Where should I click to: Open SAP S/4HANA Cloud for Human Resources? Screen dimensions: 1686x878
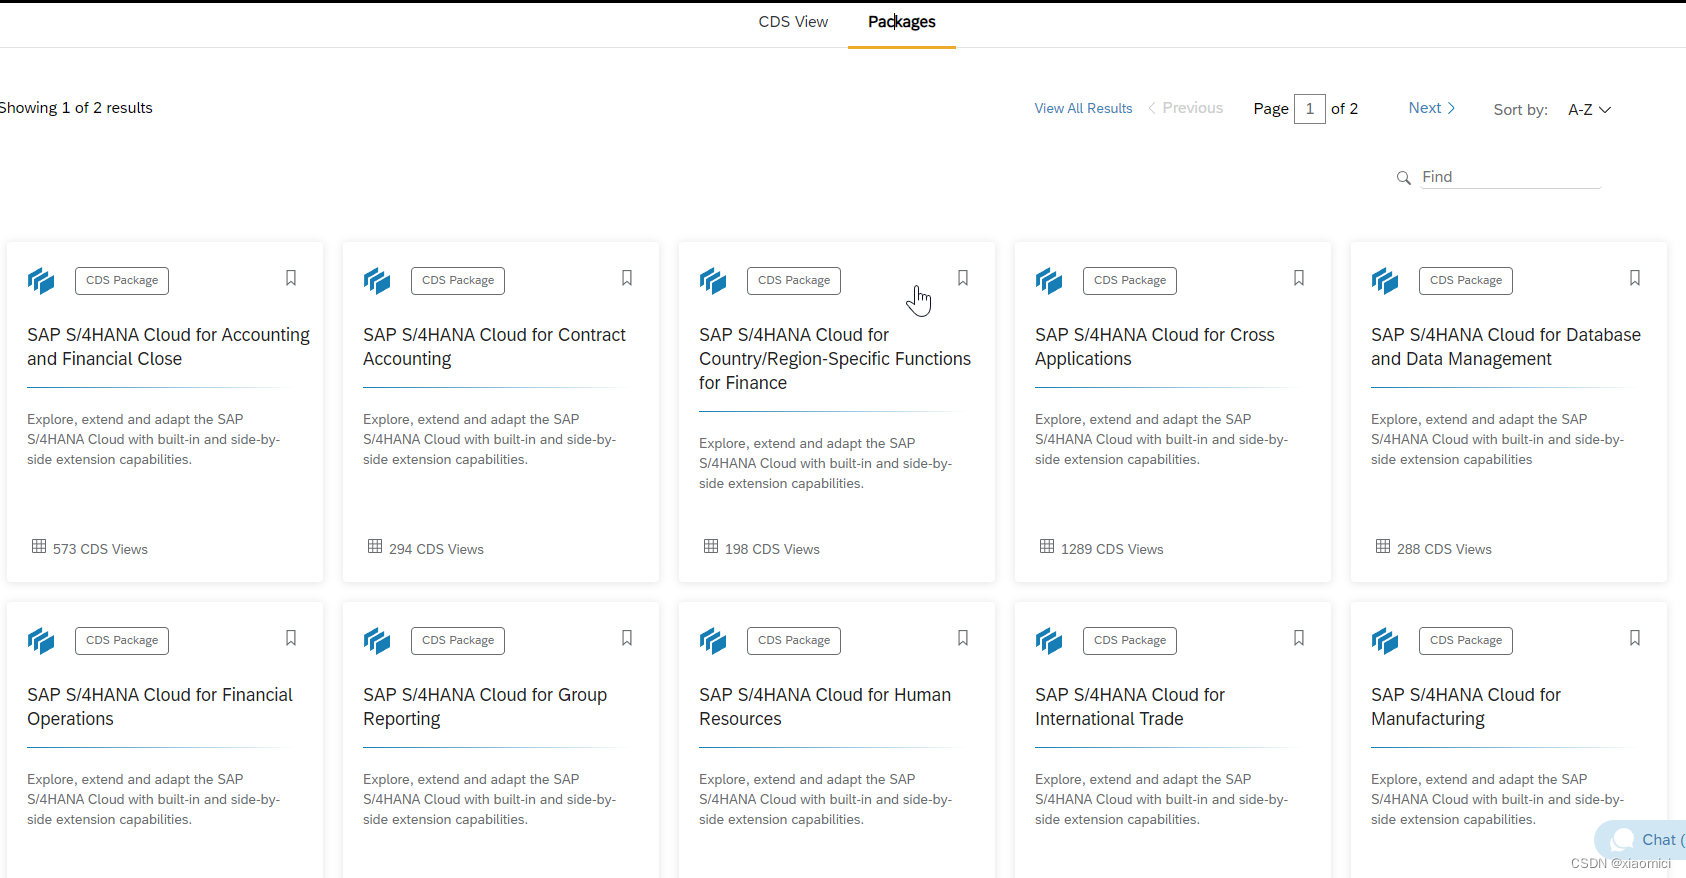tap(825, 707)
